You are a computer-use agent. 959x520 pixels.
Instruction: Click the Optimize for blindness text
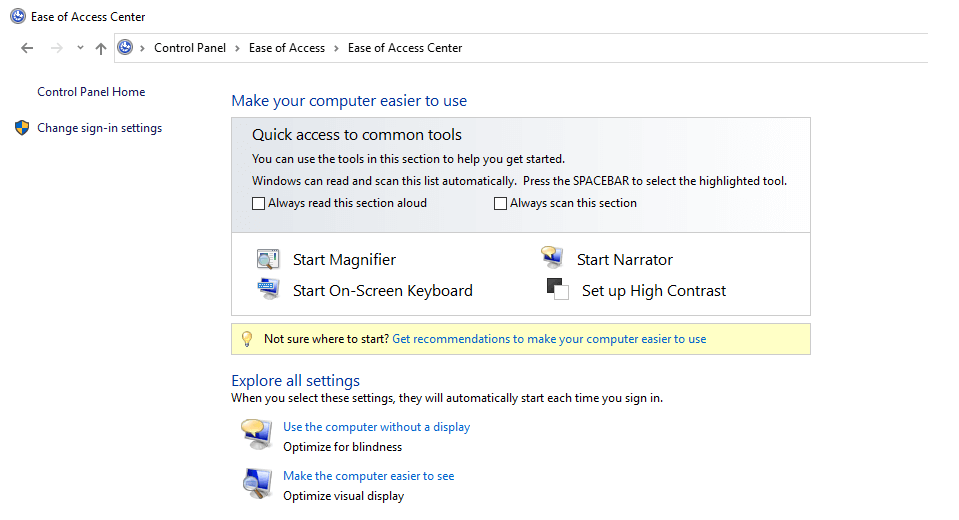coord(342,447)
